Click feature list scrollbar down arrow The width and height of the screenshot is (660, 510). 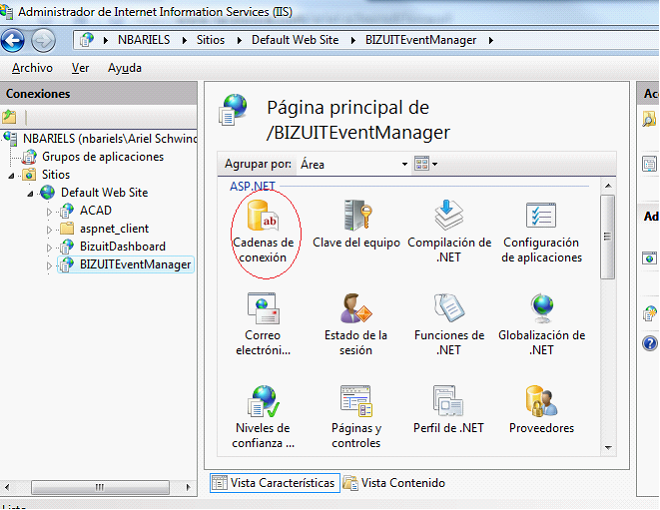608,447
